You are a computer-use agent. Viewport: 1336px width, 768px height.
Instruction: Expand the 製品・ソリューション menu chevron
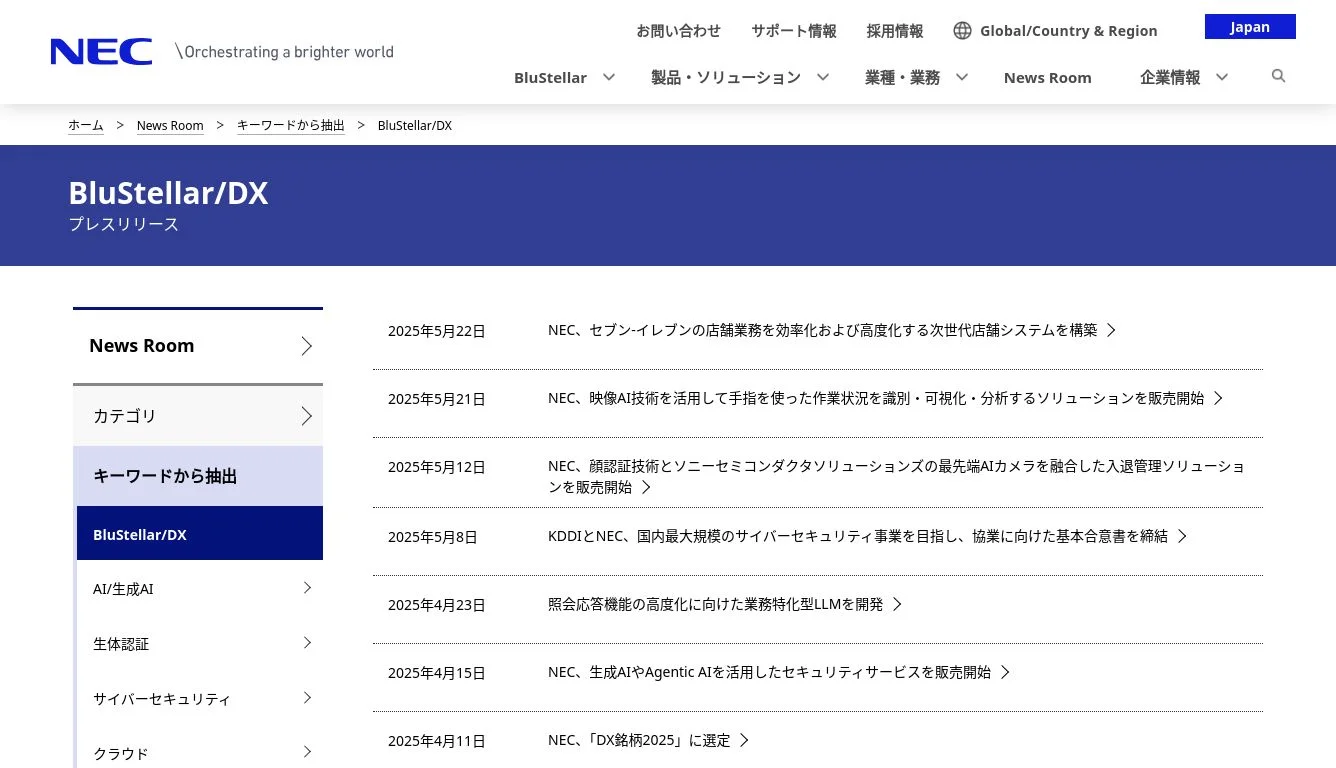coord(823,77)
